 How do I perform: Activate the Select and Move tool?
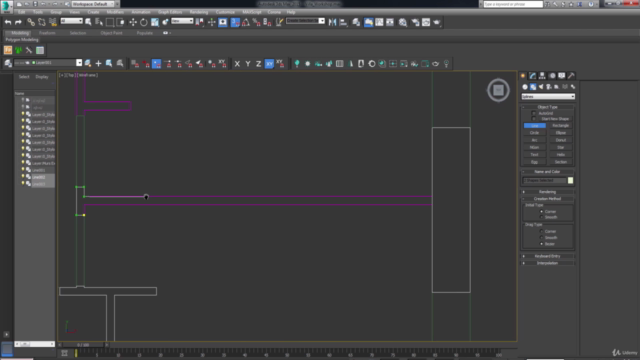pos(133,22)
